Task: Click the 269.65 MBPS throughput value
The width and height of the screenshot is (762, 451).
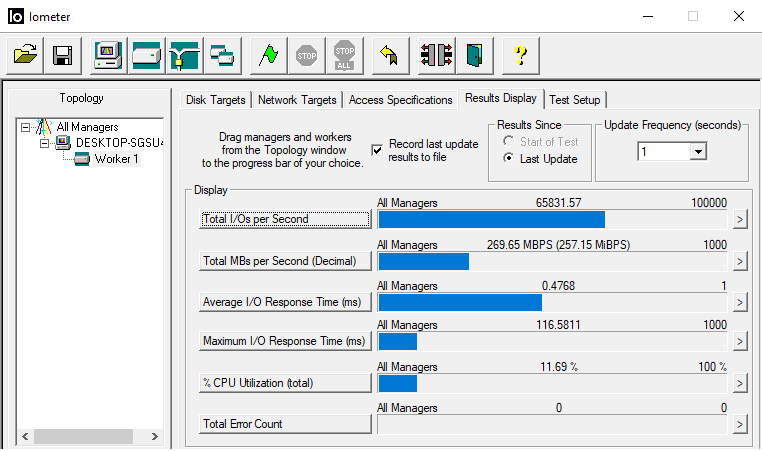Action: [558, 244]
